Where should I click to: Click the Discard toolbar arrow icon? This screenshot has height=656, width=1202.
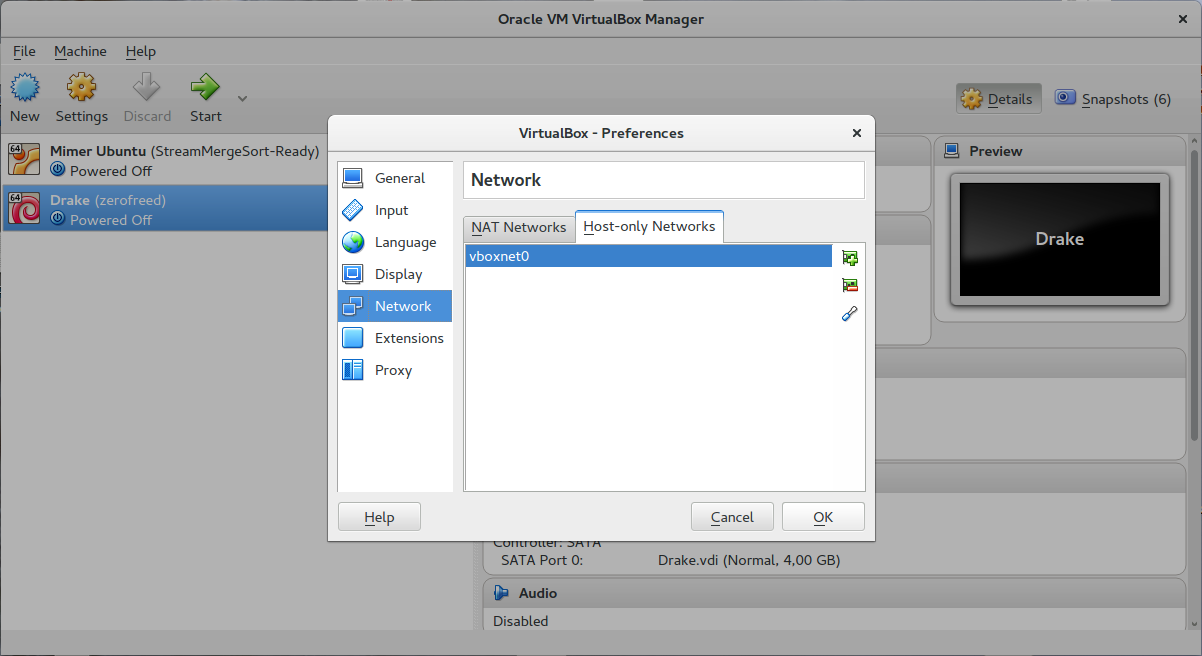(147, 88)
